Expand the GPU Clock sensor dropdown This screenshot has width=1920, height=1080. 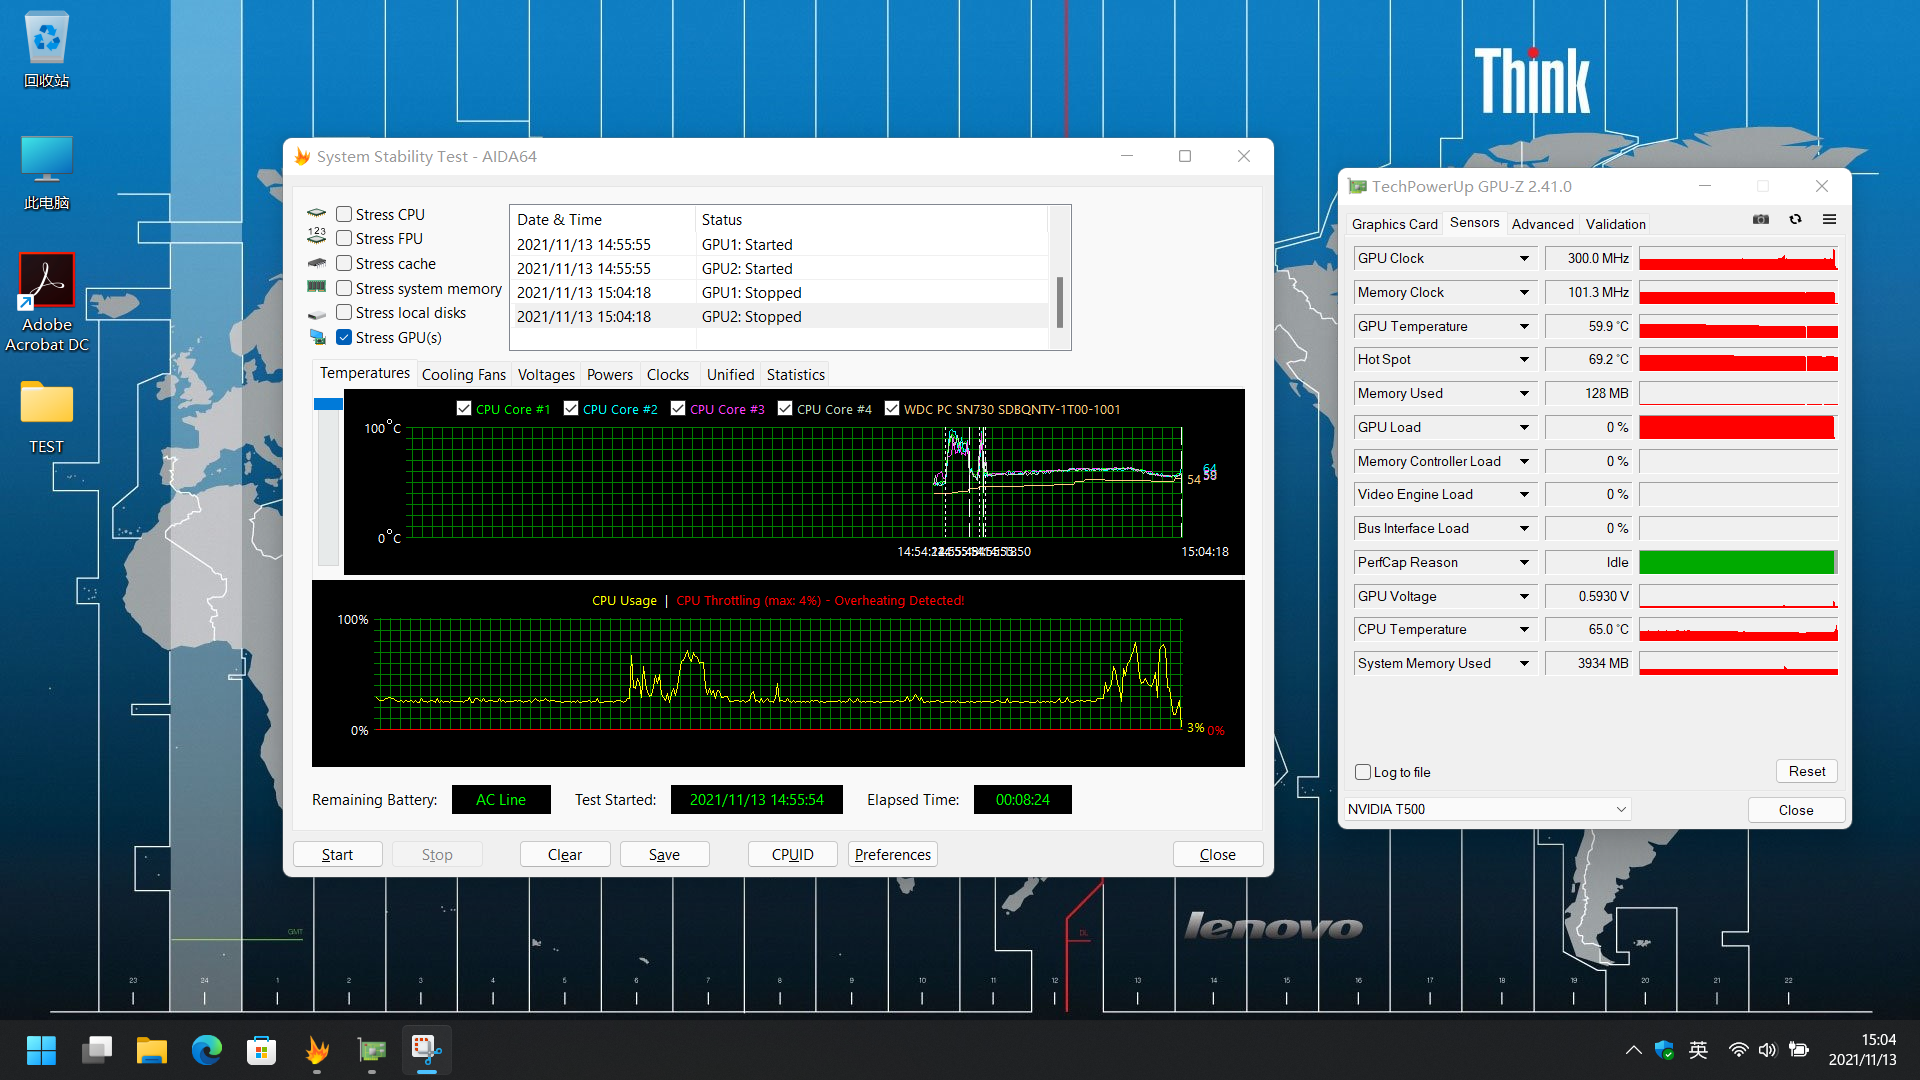[1524, 258]
